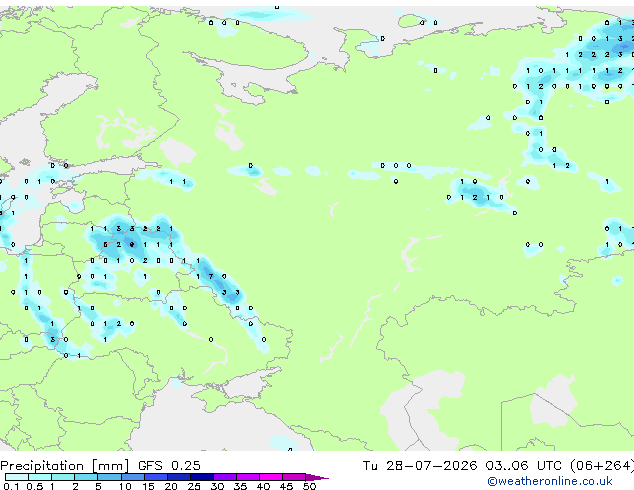Click the '0.1' legend scale label
Screen dimensions: 634x490
coord(11,486)
